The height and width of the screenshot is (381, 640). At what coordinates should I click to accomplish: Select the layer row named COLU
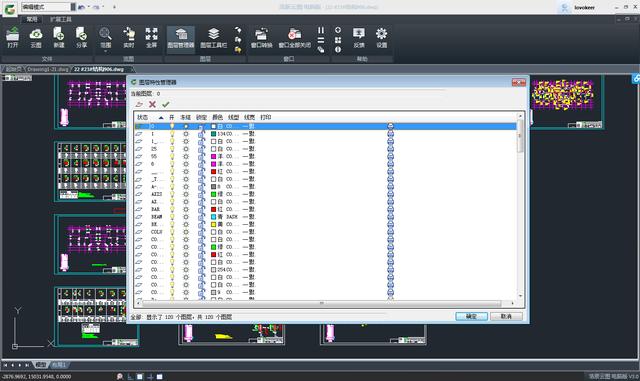pyautogui.click(x=326, y=232)
